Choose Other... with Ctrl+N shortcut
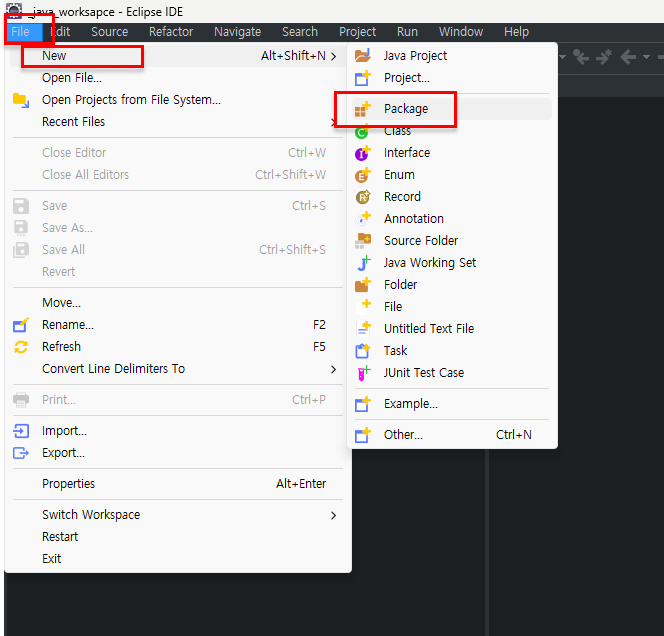 tap(452, 435)
